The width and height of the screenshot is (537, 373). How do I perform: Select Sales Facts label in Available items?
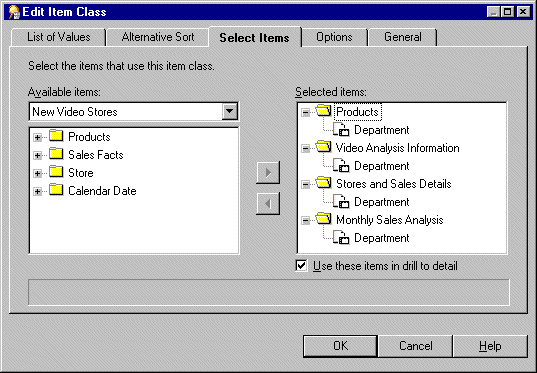[x=96, y=155]
